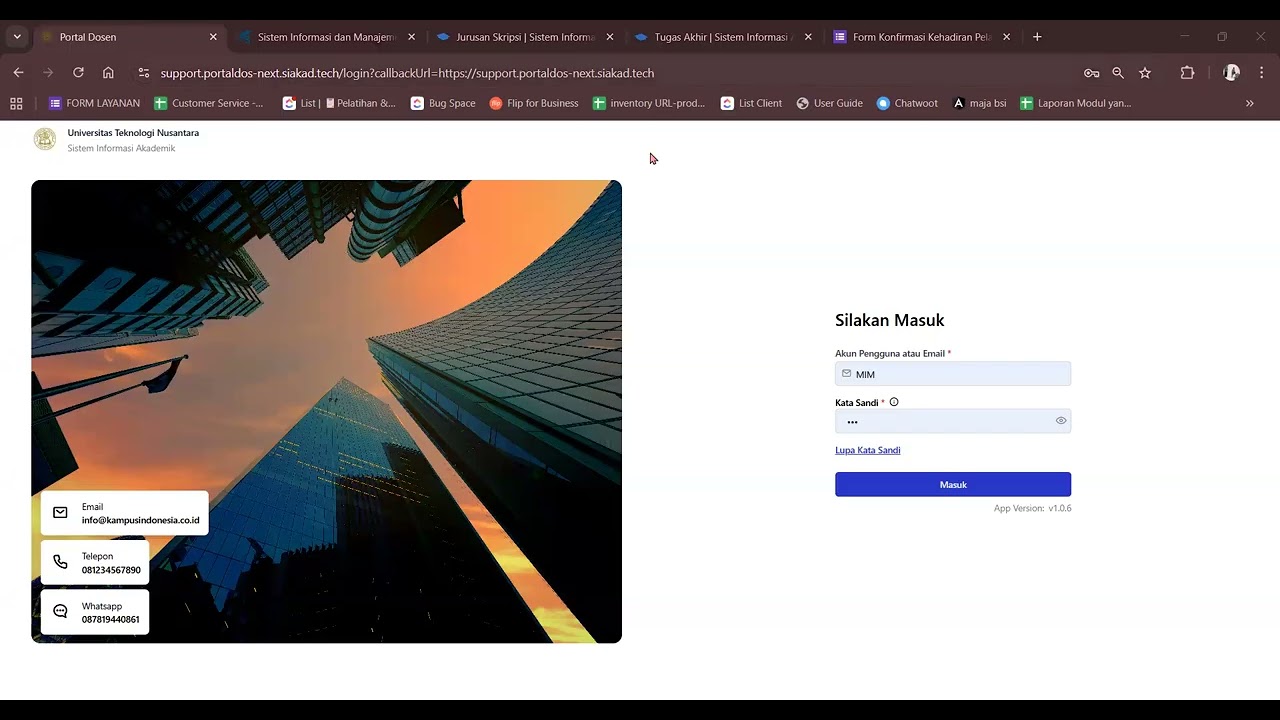Screen dimensions: 1280x720
Task: Switch to Sistem Informasi dan Manajemen tab
Action: pyautogui.click(x=328, y=37)
